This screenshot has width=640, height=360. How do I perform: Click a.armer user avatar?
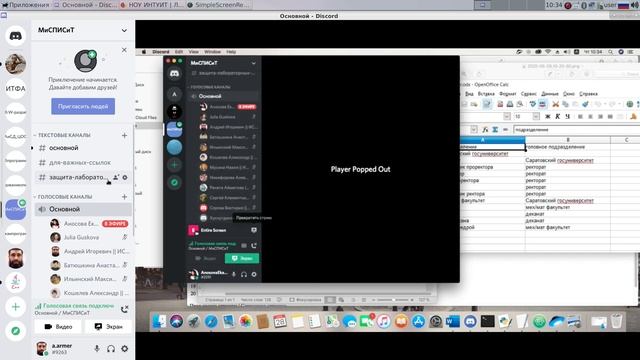(x=42, y=348)
